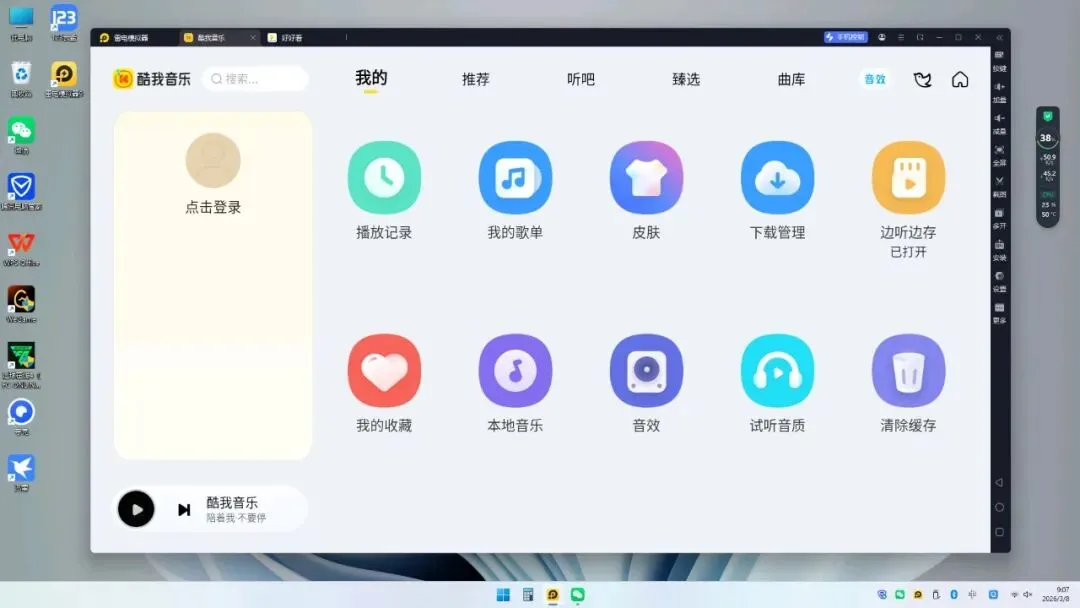
Task: Click 全屏 fullscreen in the emulator sidebar
Action: point(999,156)
